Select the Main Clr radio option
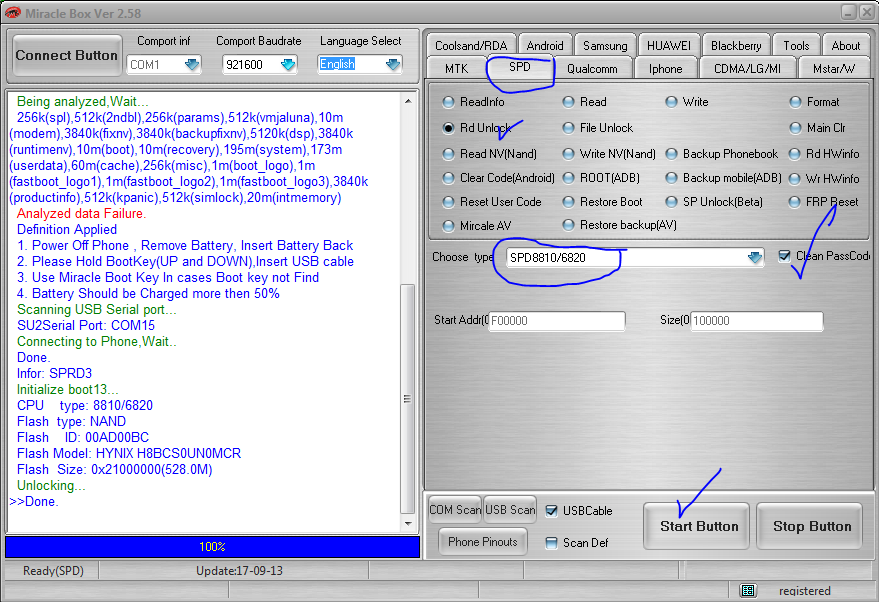Image resolution: width=879 pixels, height=602 pixels. pos(795,128)
